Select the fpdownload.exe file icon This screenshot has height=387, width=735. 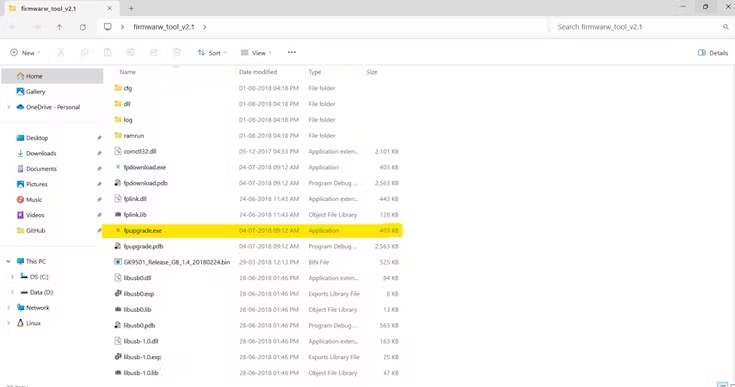118,167
